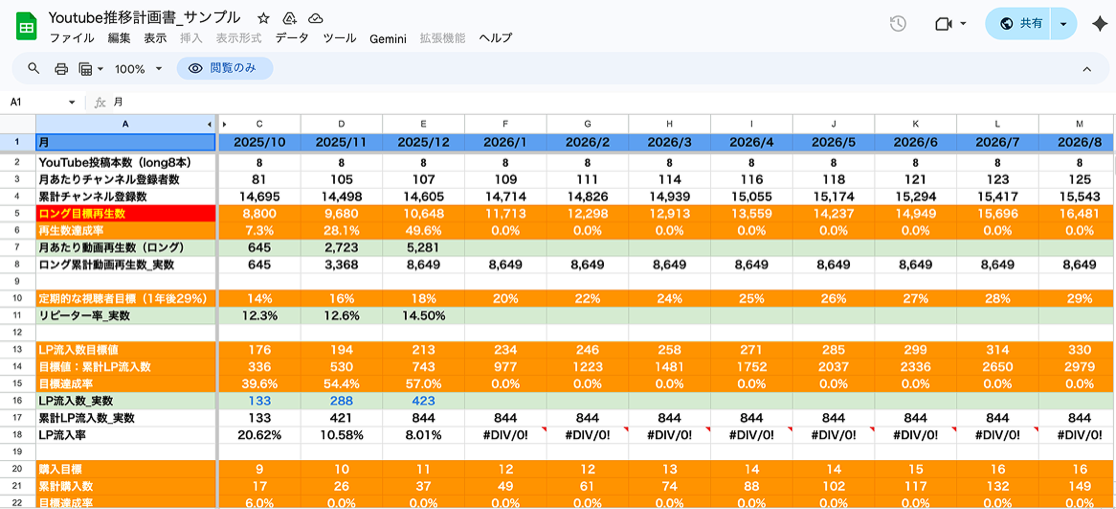
Task: Click the 閲覧のみ view-only button
Action: click(225, 68)
